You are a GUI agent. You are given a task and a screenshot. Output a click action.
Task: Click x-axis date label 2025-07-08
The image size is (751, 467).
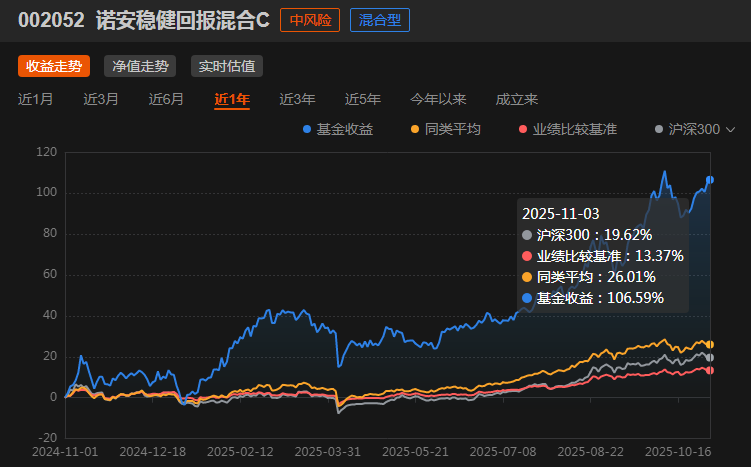pyautogui.click(x=503, y=452)
